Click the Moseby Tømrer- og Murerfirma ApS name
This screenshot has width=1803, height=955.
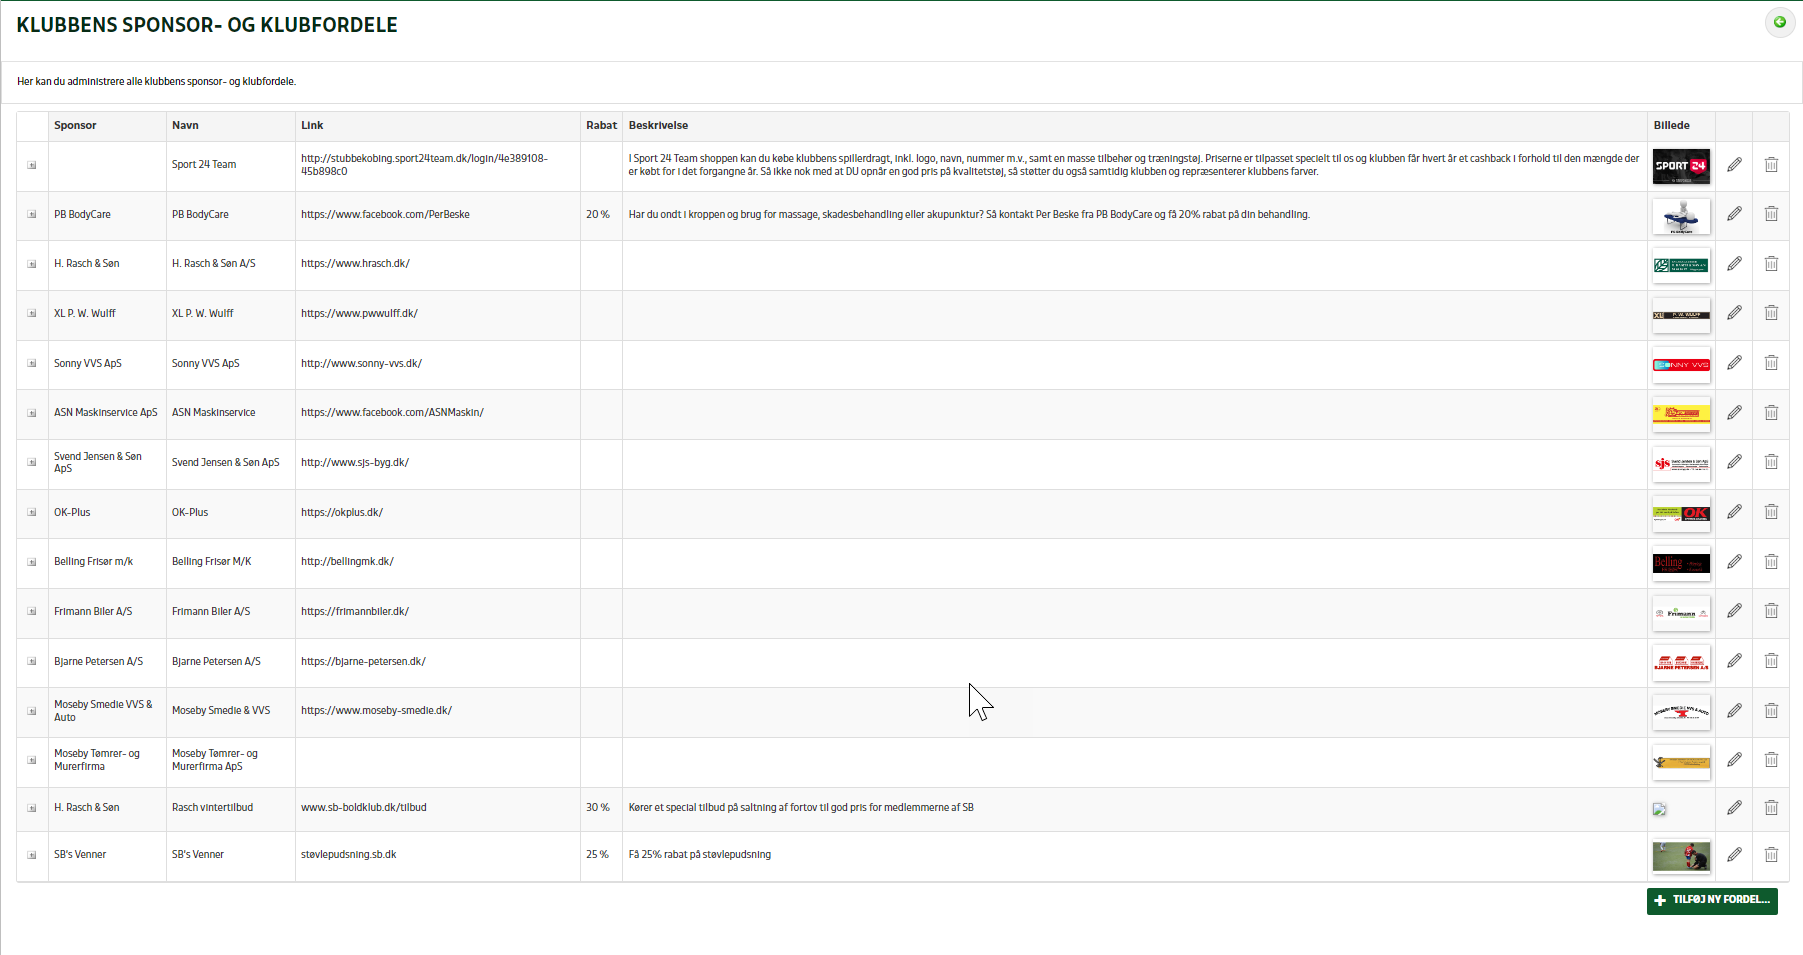pos(215,760)
